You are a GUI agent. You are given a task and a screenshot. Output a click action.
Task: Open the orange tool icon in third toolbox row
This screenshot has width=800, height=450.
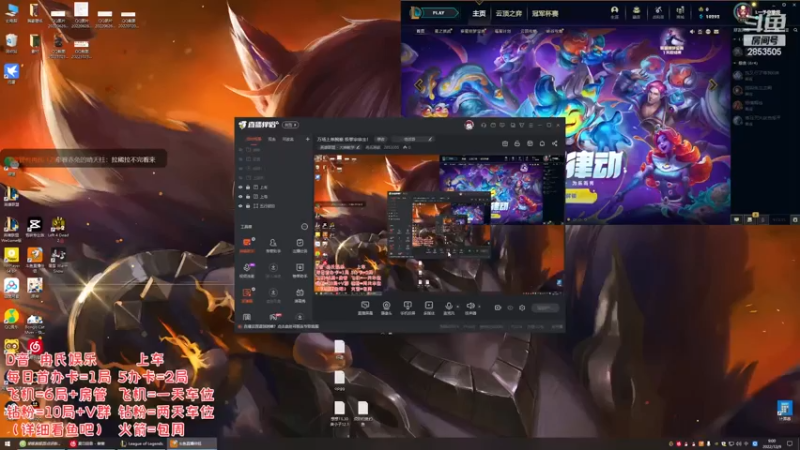tap(247, 295)
